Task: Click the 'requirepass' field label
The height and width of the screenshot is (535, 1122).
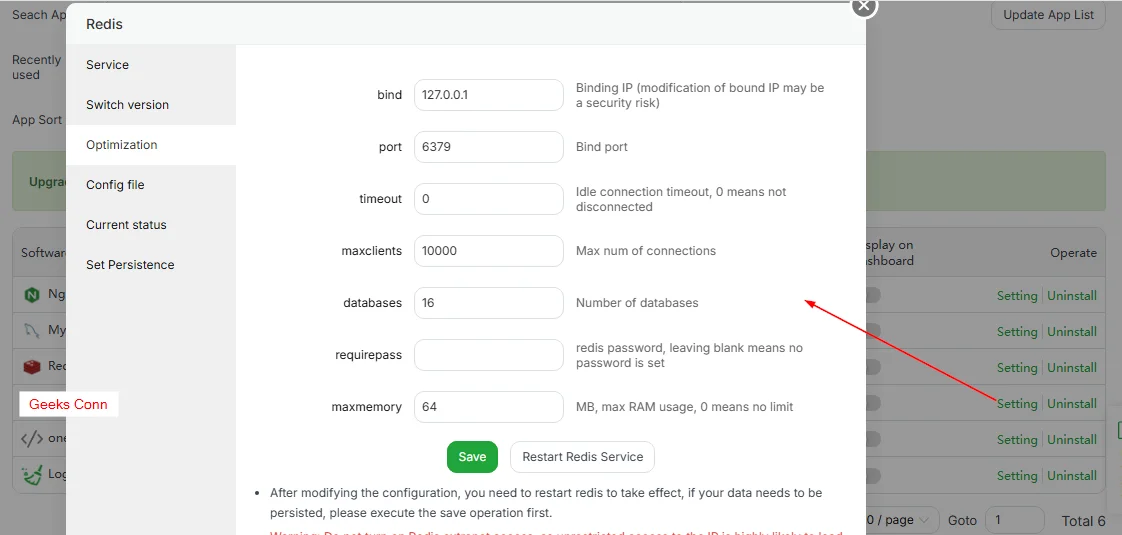Action: (369, 355)
